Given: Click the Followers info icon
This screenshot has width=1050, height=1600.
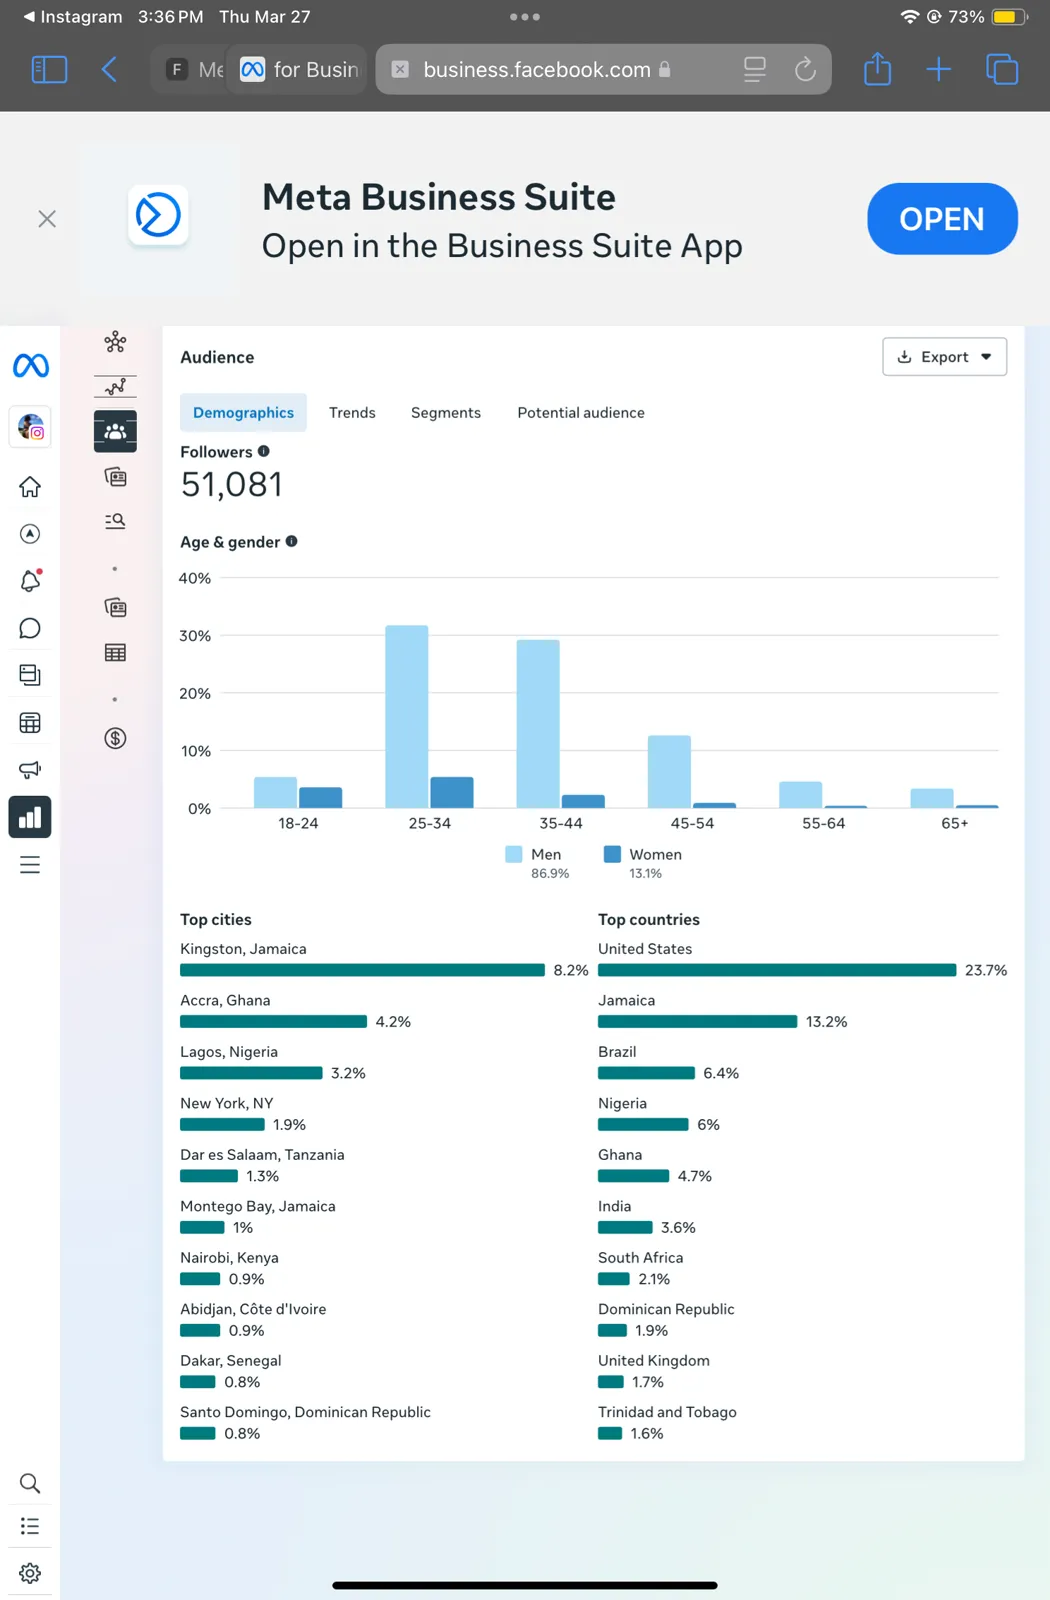Looking at the screenshot, I should (264, 451).
